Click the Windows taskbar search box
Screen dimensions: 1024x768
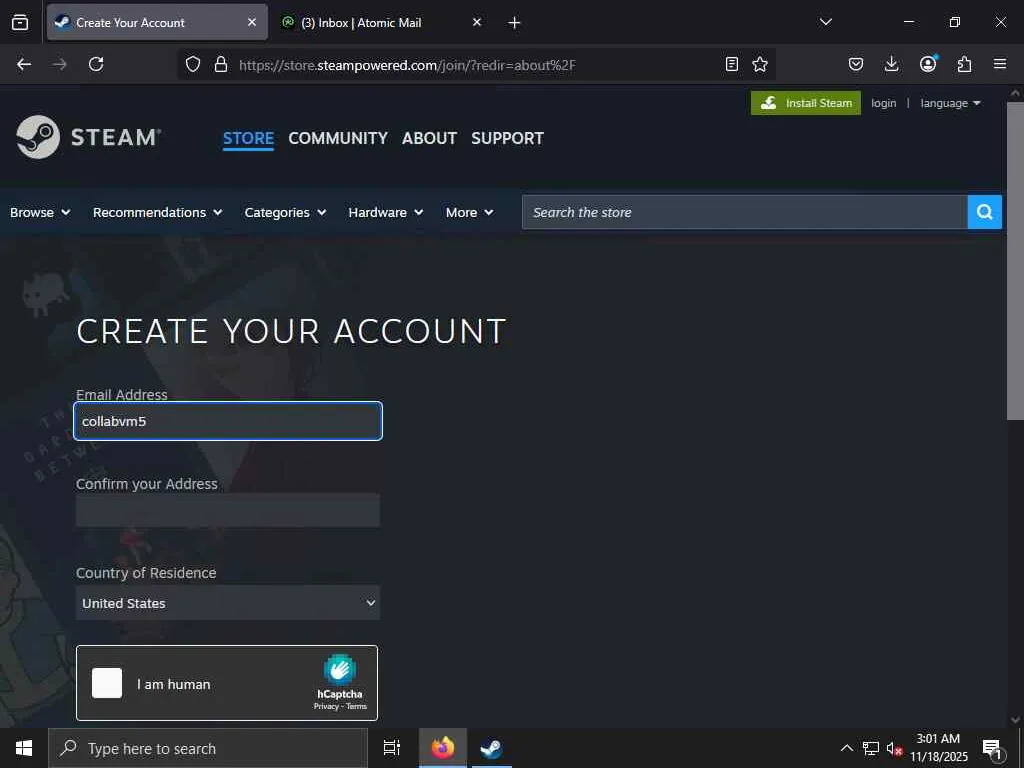pos(208,748)
